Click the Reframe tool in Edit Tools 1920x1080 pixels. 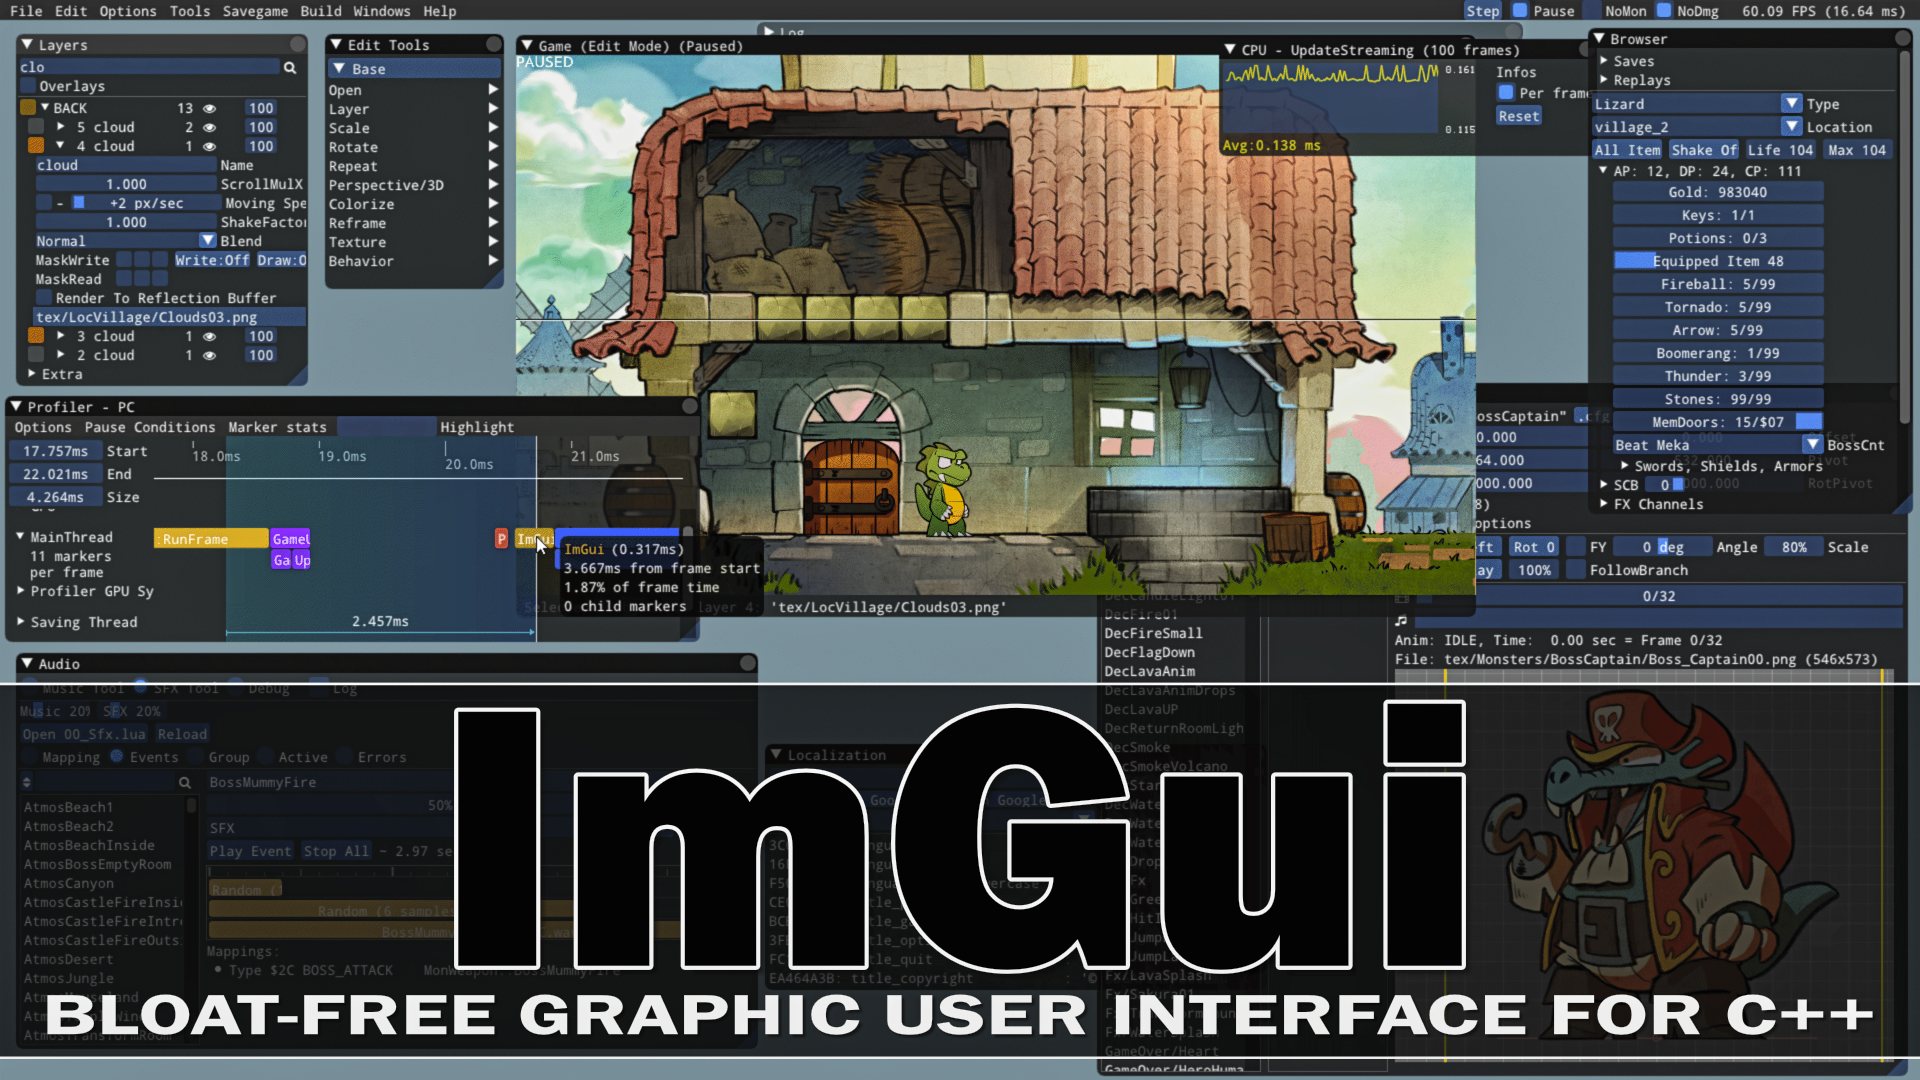(356, 222)
